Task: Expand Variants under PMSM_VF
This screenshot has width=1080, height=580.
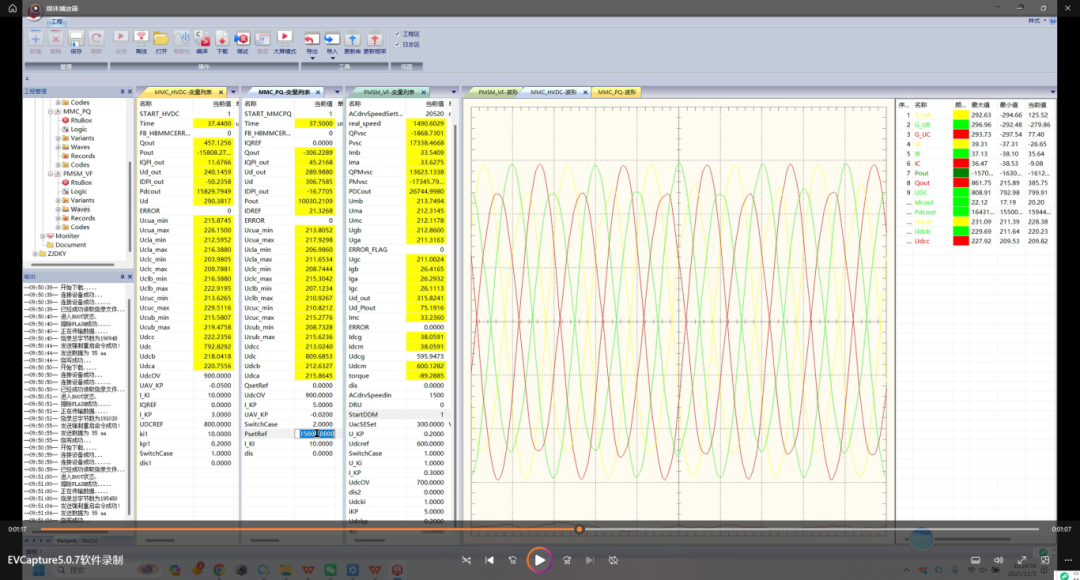Action: (59, 200)
